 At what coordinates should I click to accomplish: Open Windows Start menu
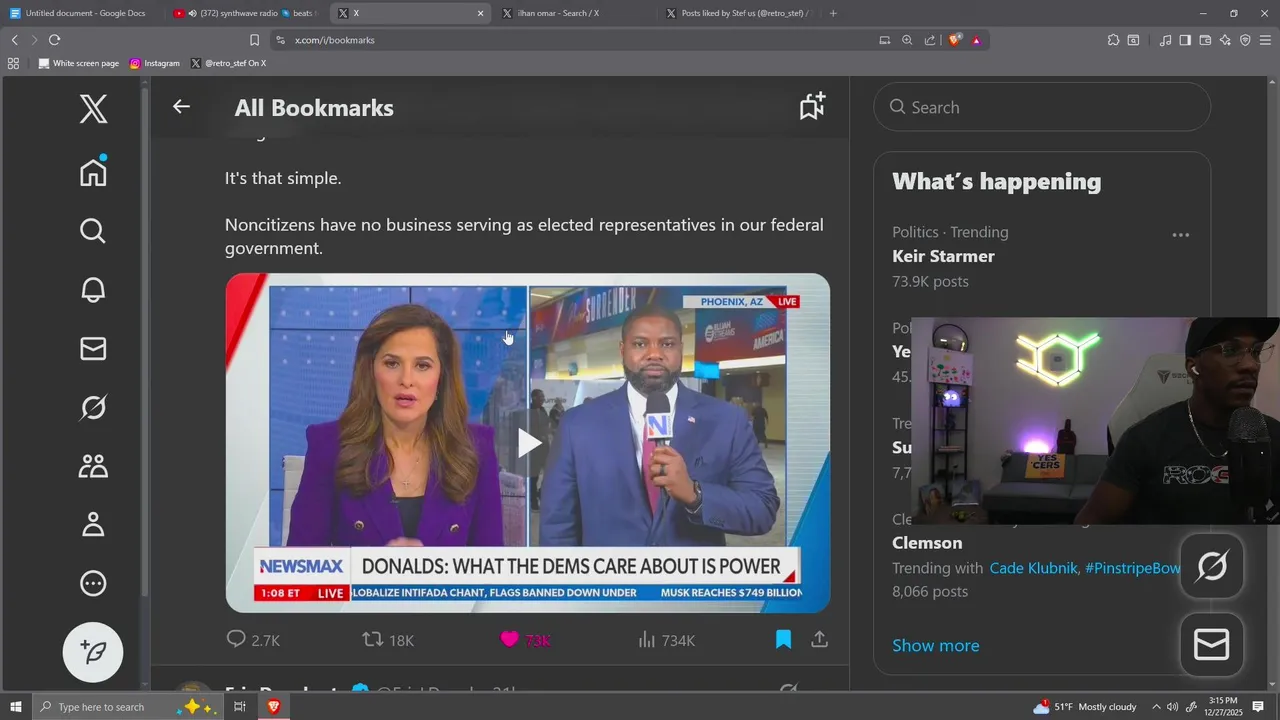coord(16,707)
